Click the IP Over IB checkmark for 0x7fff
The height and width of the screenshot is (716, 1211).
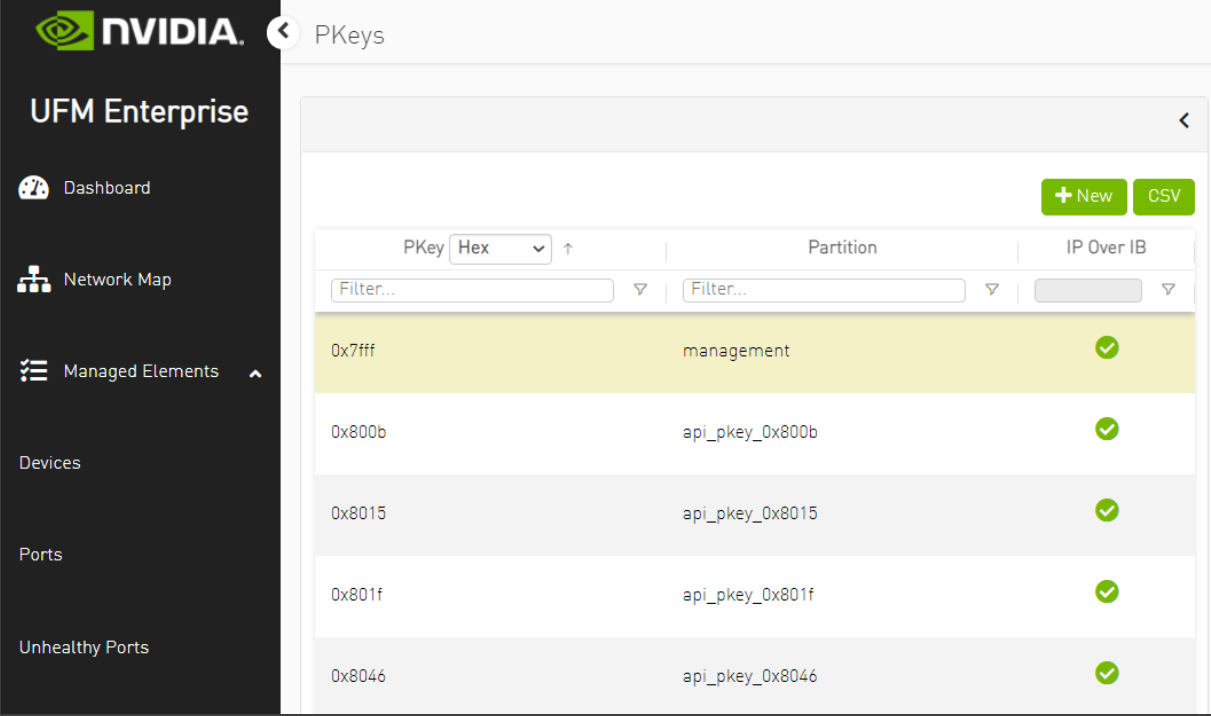click(x=1106, y=348)
